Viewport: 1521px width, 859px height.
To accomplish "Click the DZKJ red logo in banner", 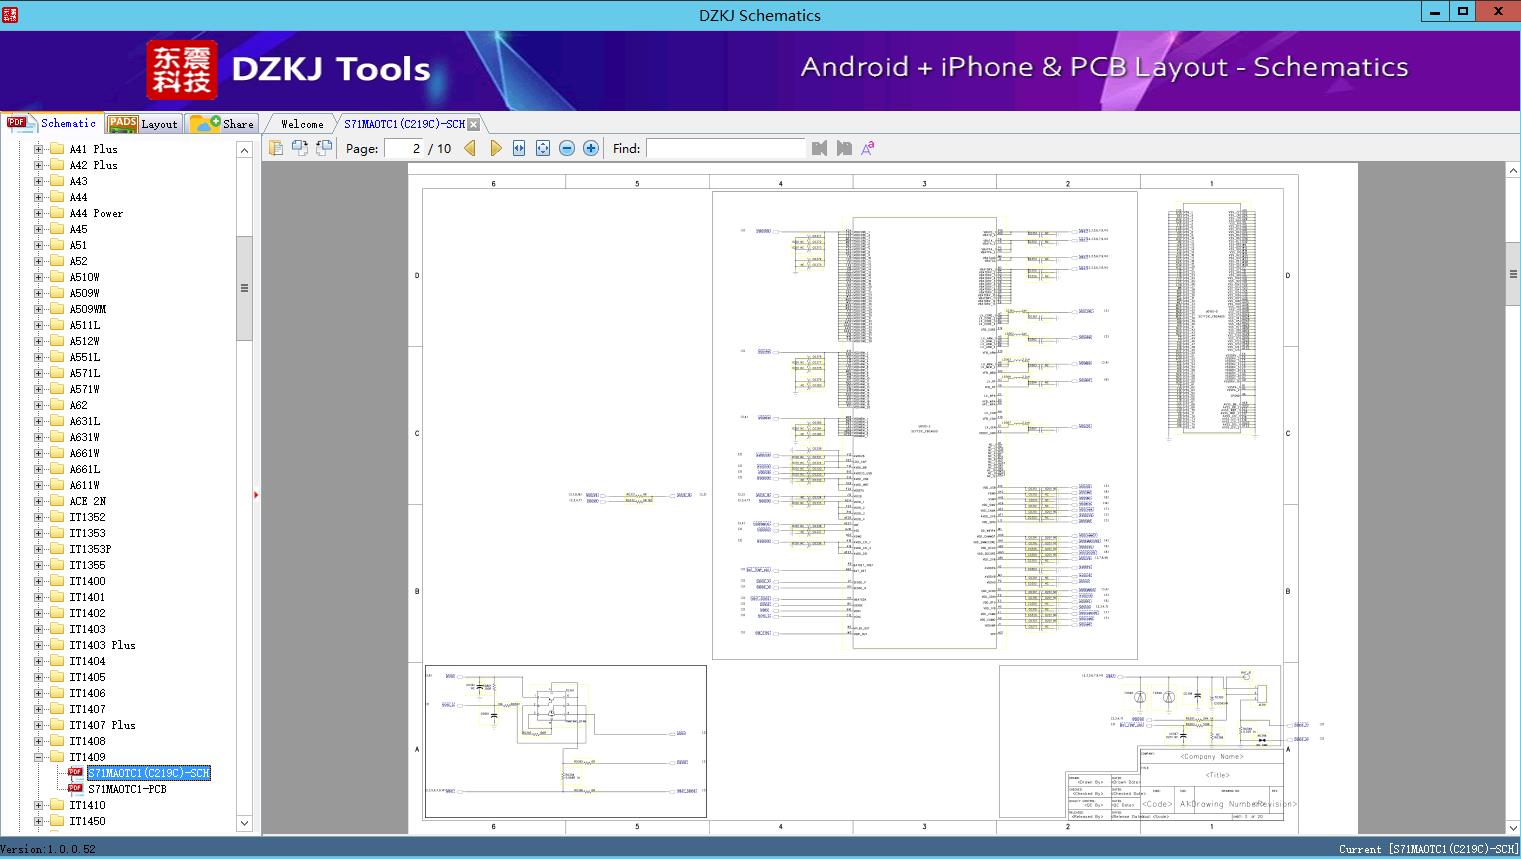I will pos(182,70).
